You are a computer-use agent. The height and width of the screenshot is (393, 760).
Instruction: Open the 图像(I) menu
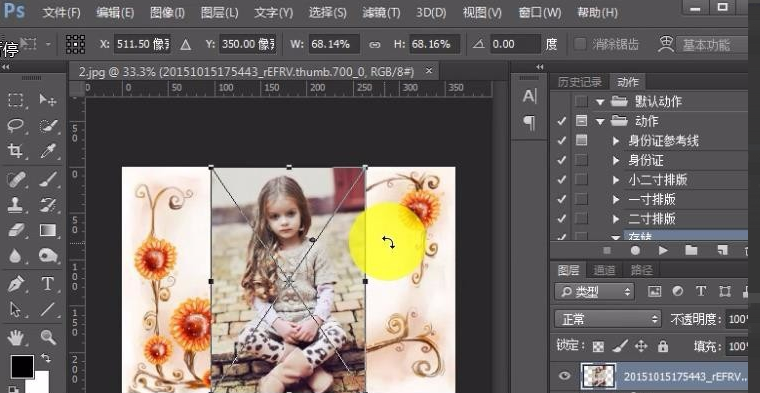(167, 13)
